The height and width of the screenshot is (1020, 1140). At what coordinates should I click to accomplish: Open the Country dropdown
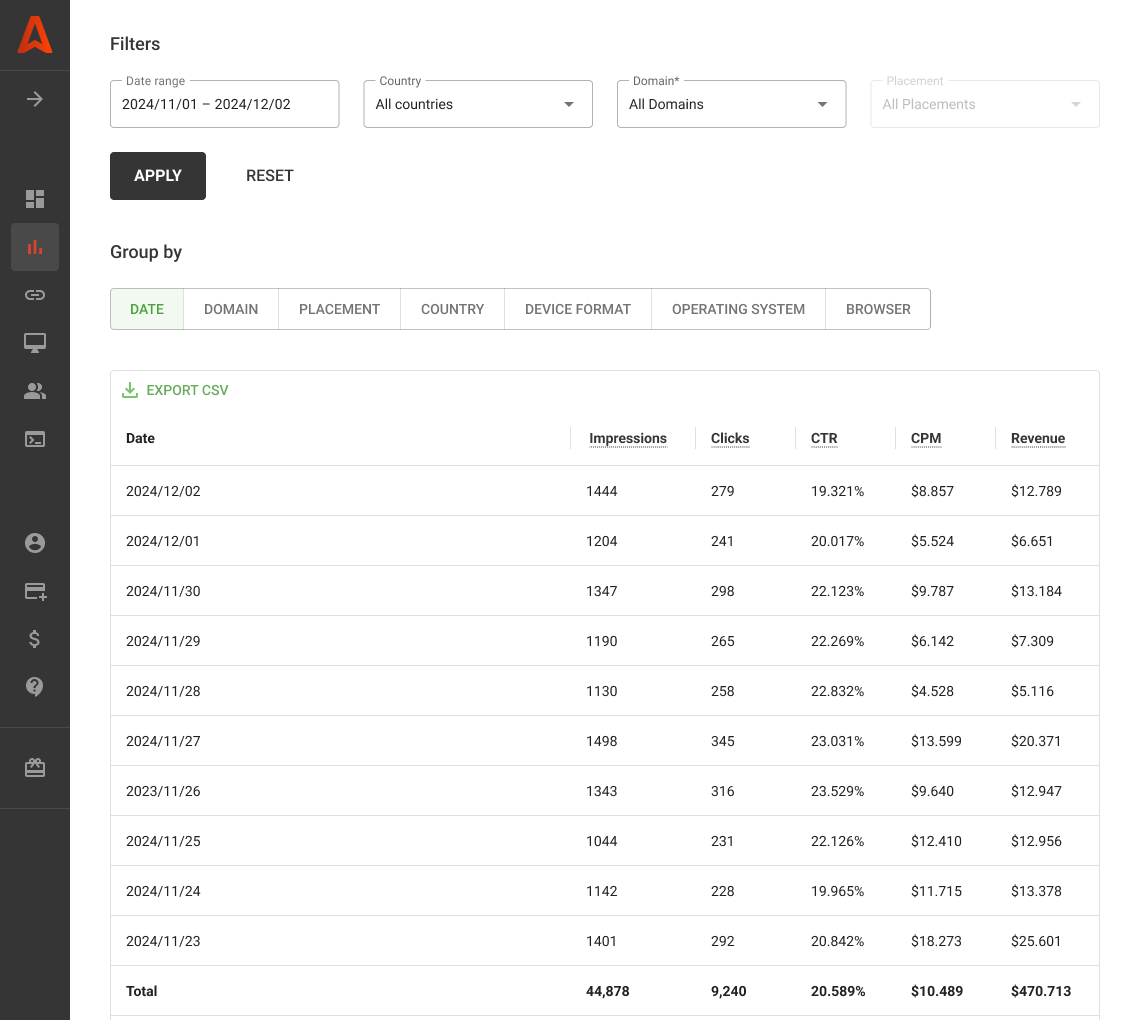coord(478,104)
